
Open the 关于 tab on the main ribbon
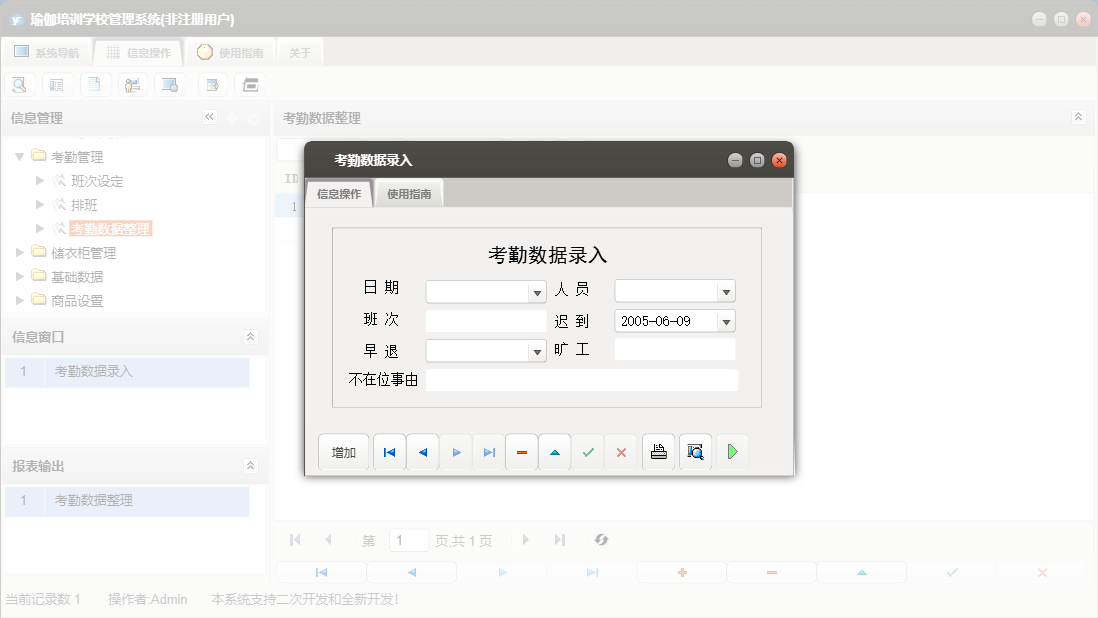click(299, 52)
